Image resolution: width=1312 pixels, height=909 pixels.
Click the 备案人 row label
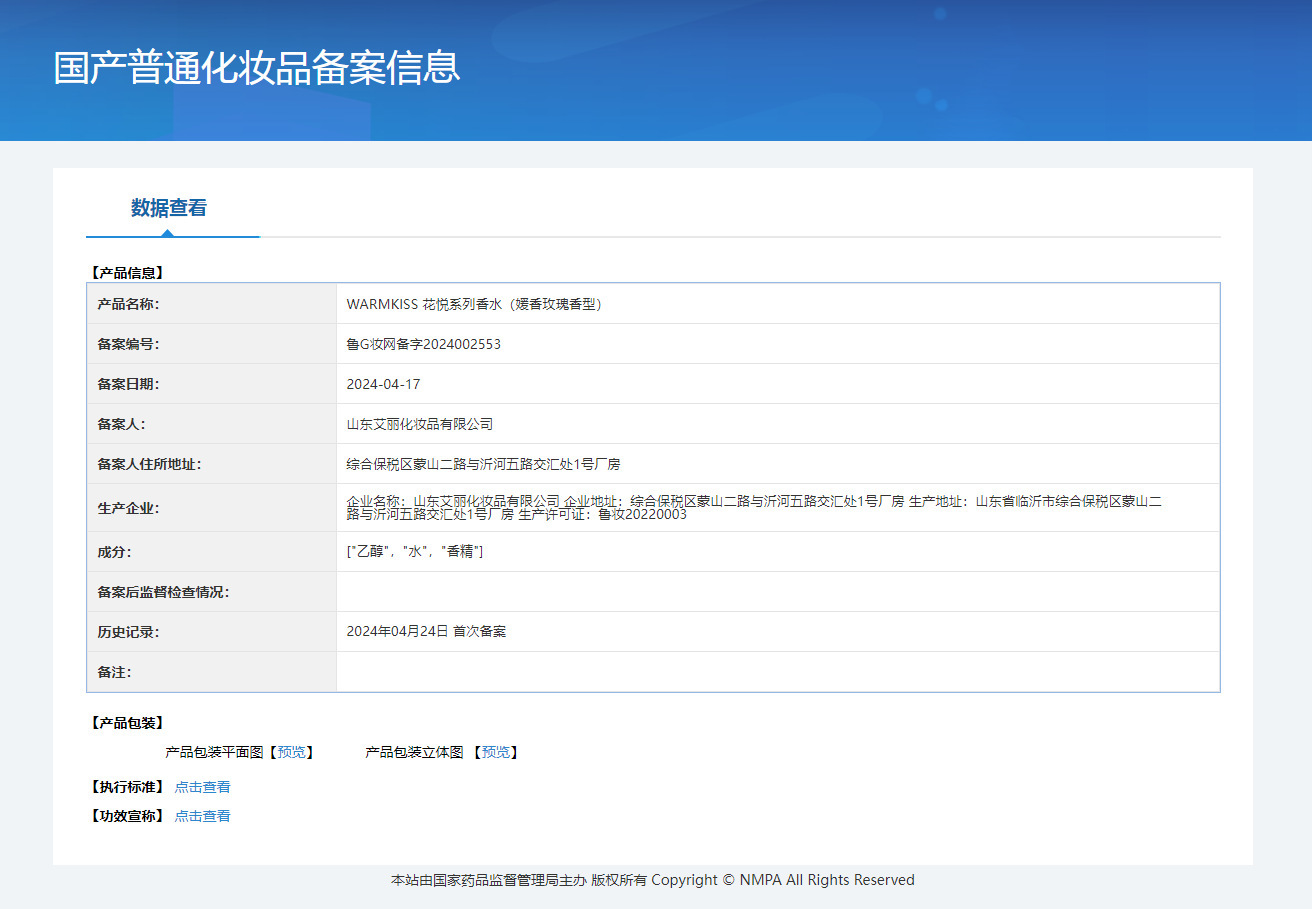121,424
